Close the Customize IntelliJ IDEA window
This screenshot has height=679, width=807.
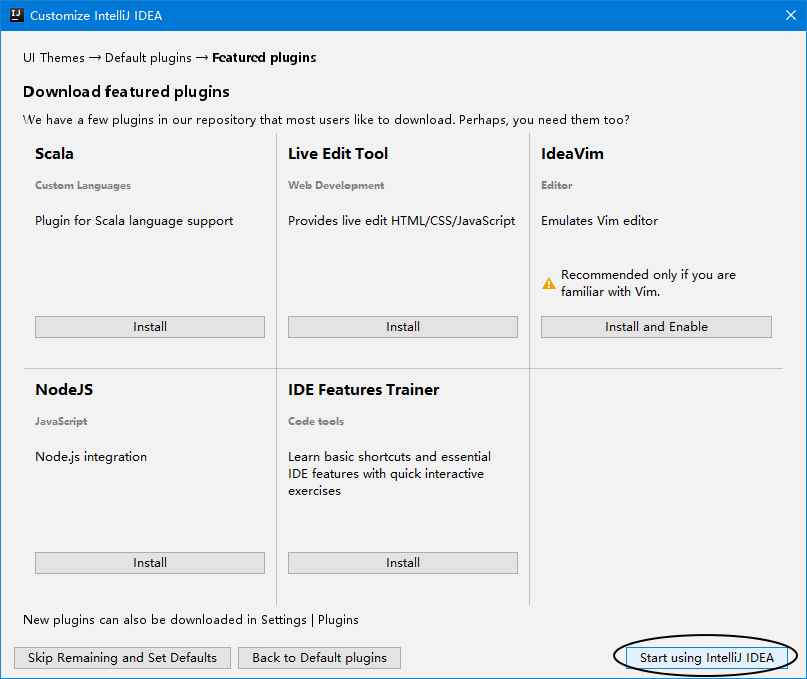(787, 15)
